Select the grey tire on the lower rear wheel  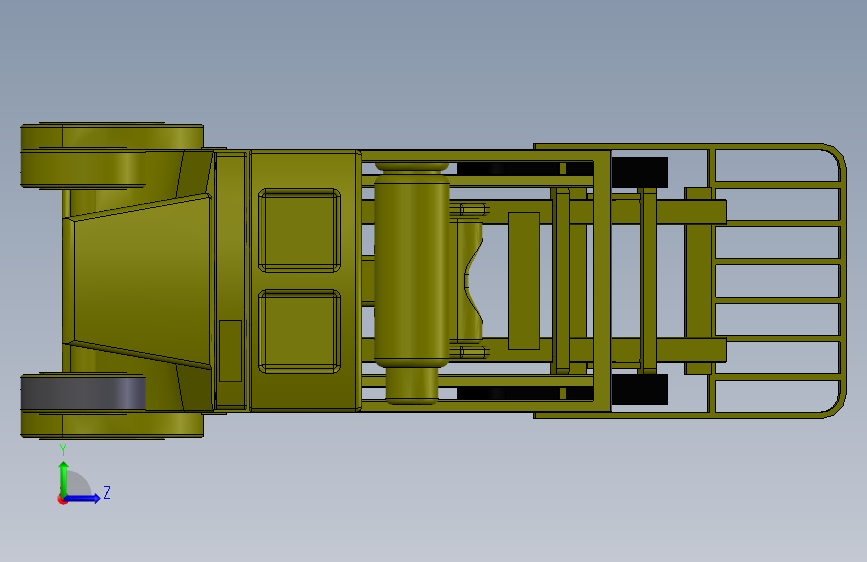click(x=83, y=393)
